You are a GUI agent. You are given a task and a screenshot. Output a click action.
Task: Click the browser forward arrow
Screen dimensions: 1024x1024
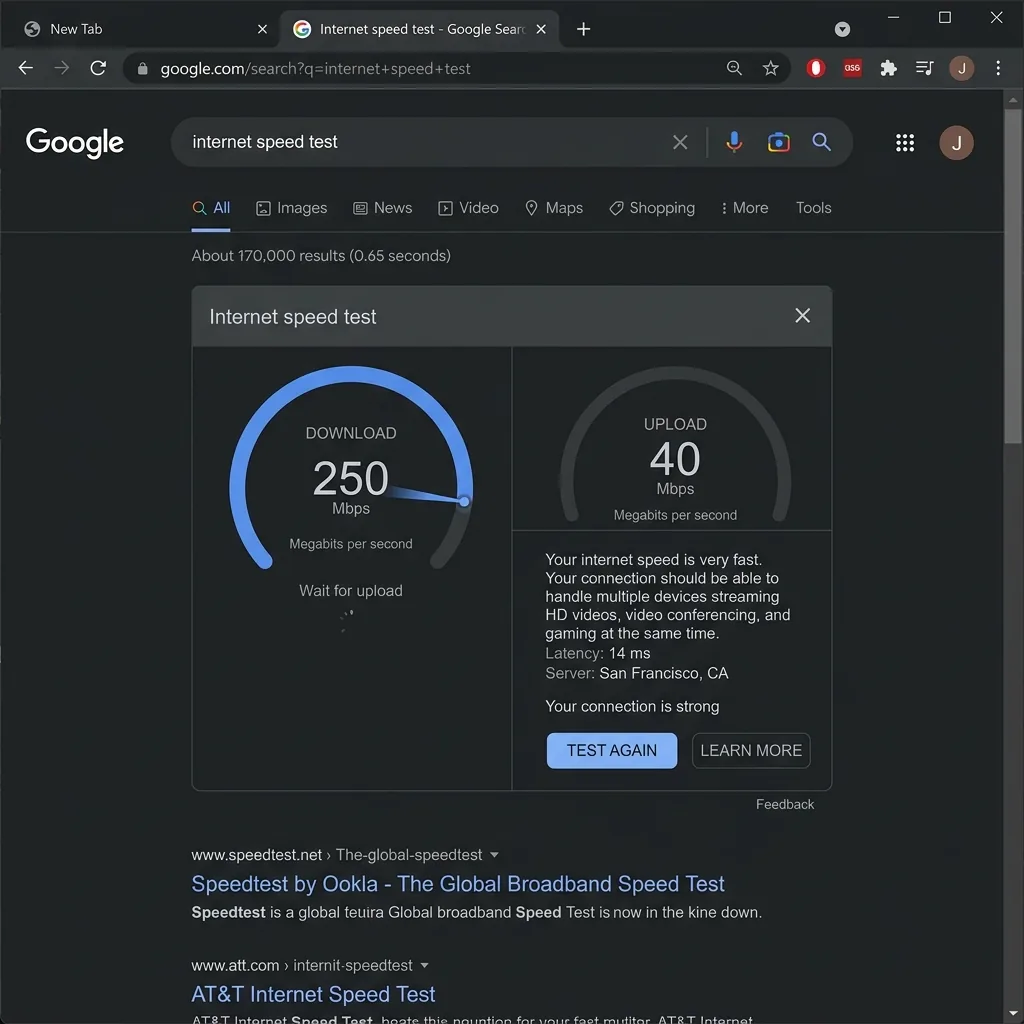(61, 68)
